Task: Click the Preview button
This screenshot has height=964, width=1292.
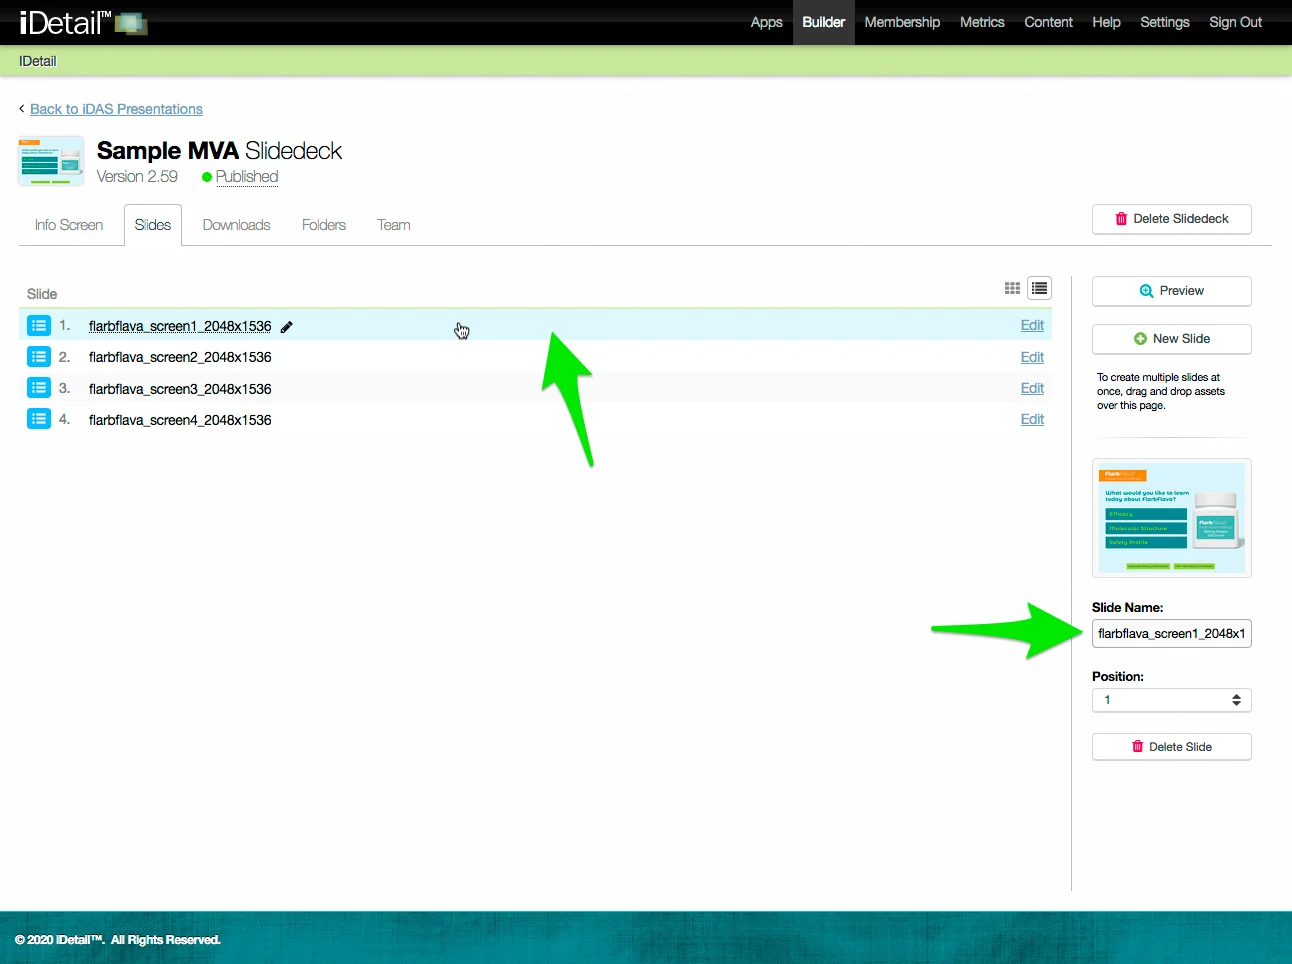Action: pos(1172,291)
